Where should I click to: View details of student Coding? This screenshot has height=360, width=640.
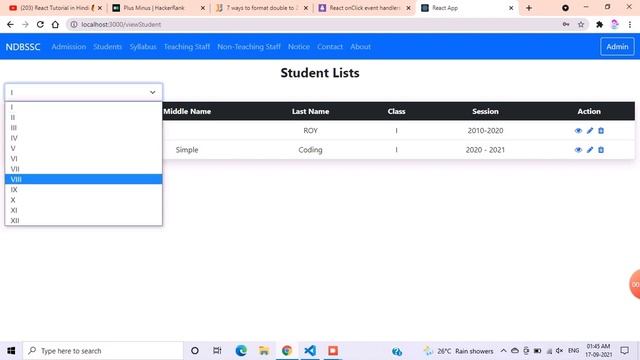[578, 150]
